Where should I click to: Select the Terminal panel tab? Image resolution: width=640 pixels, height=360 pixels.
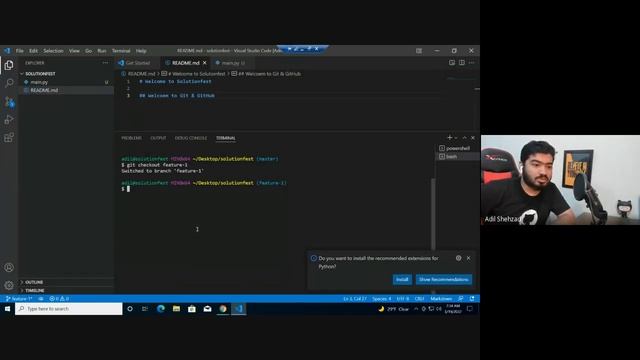[226, 138]
